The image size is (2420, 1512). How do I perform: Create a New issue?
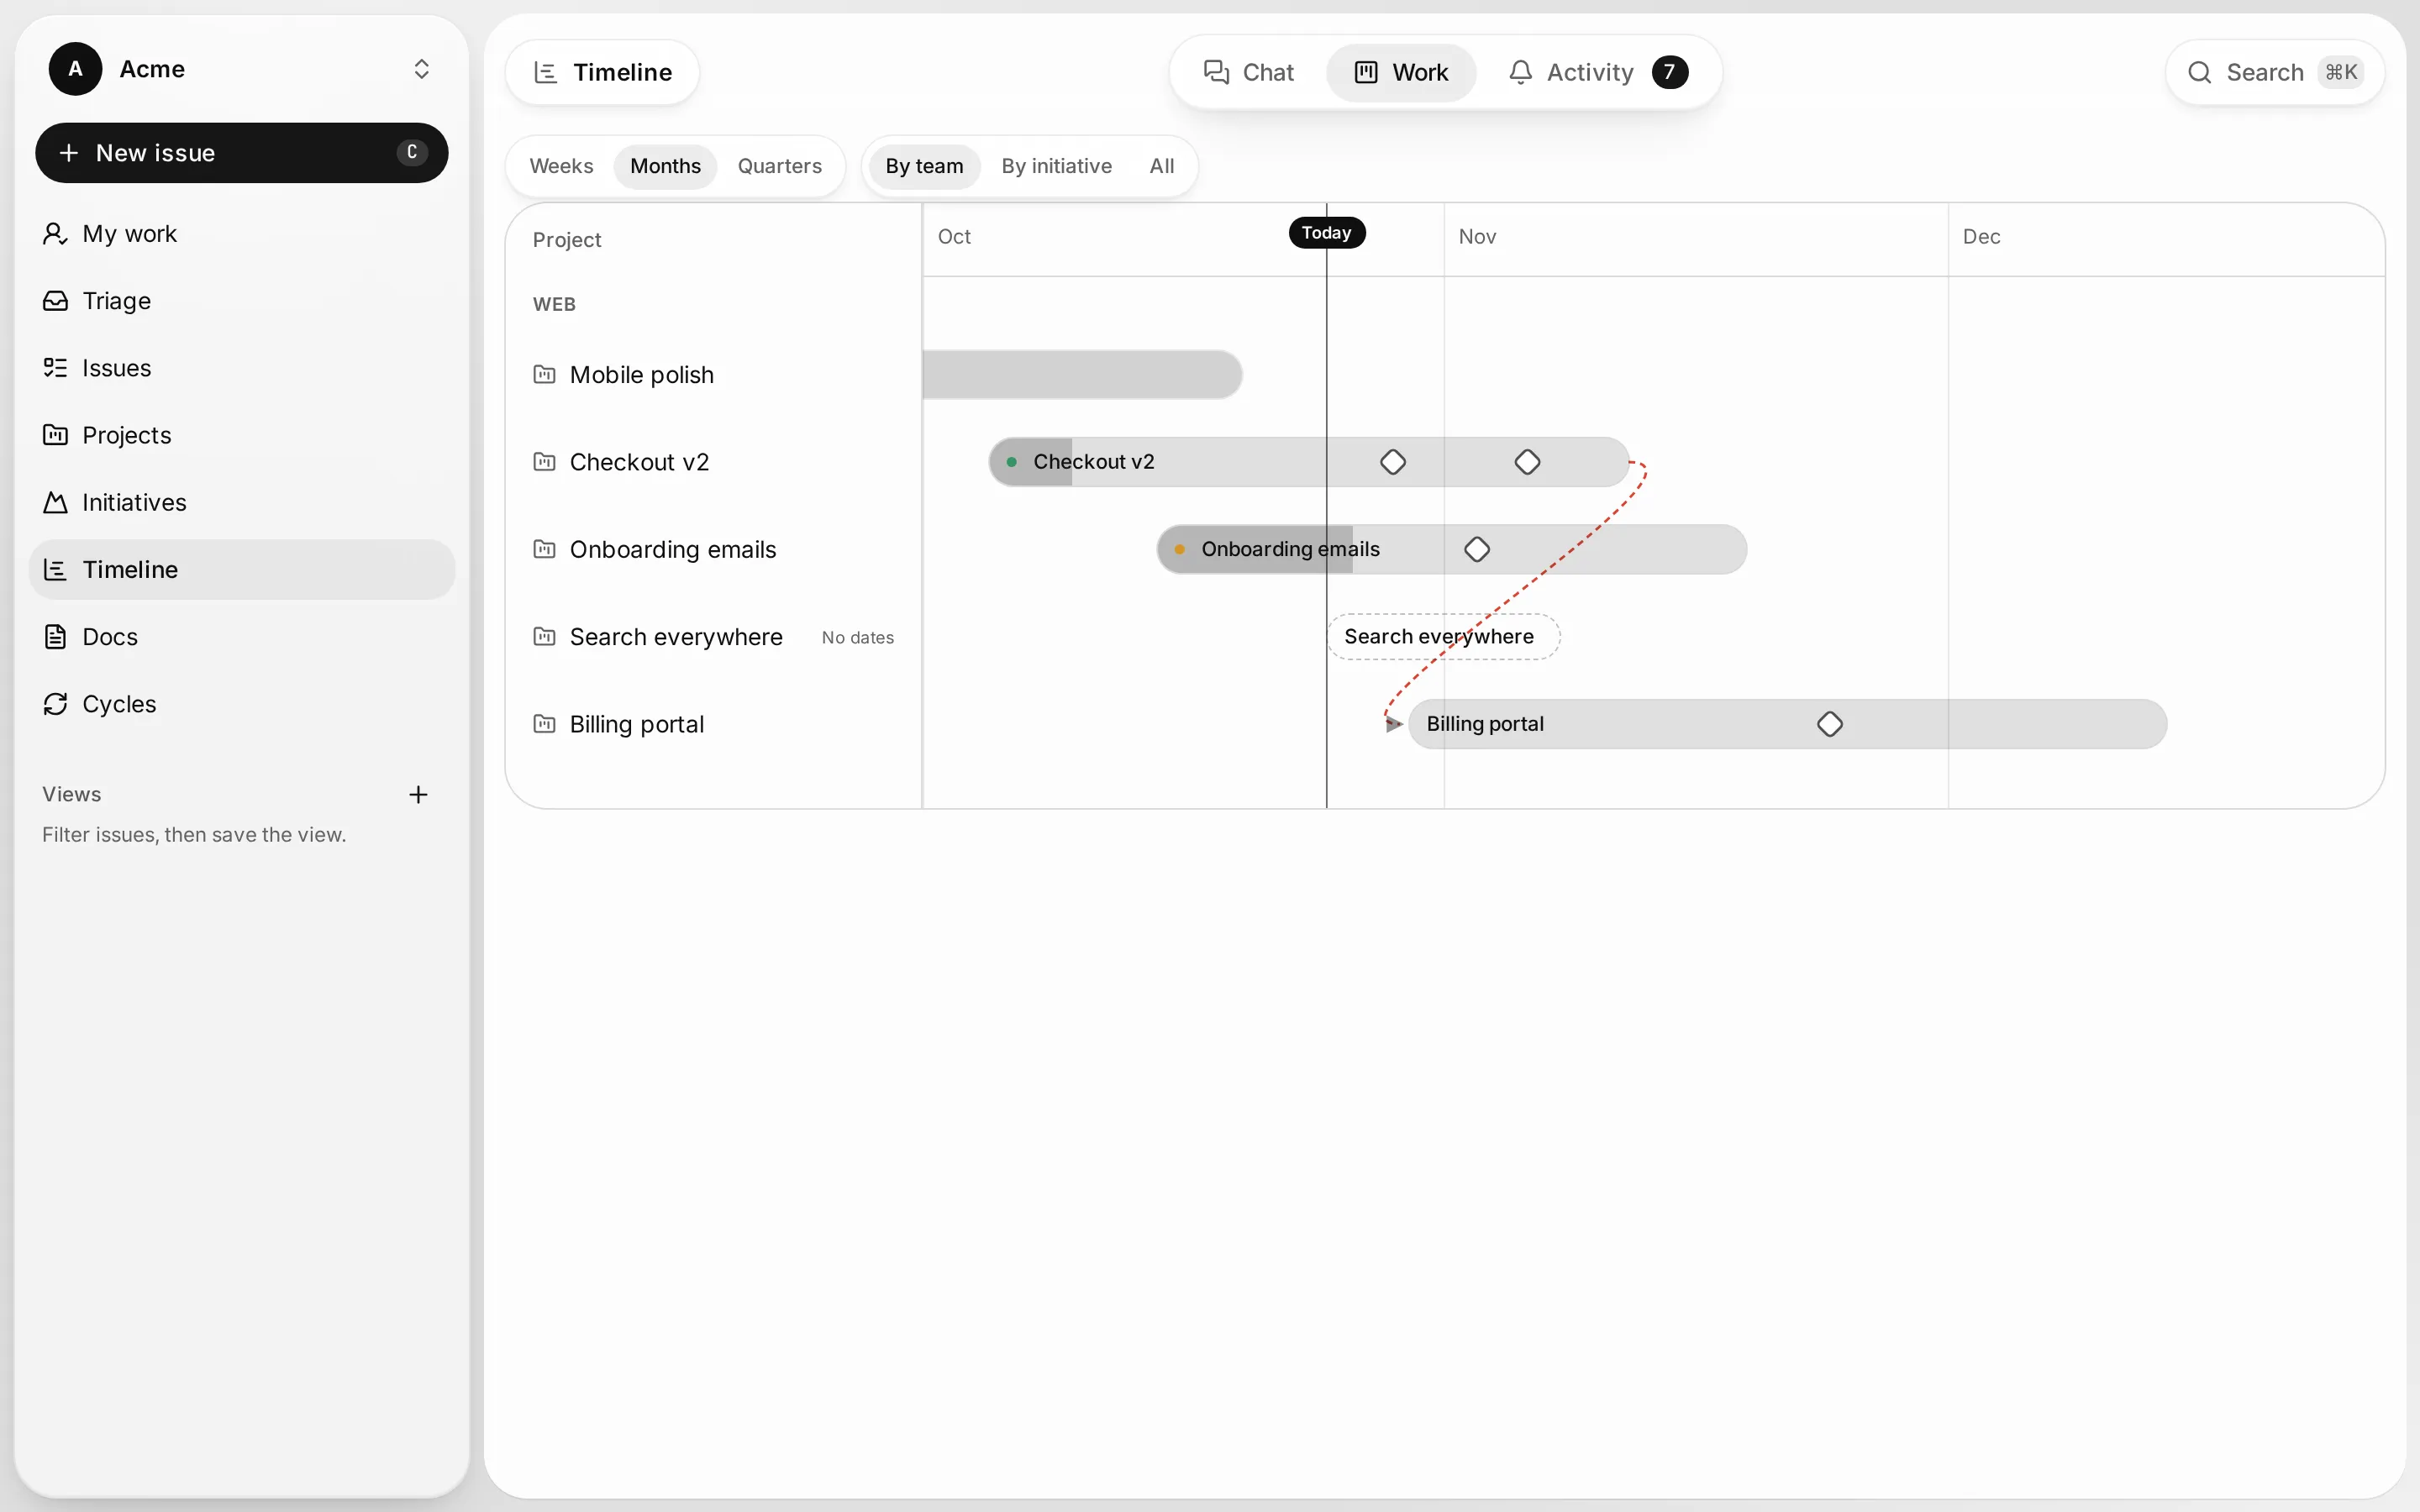tap(241, 153)
